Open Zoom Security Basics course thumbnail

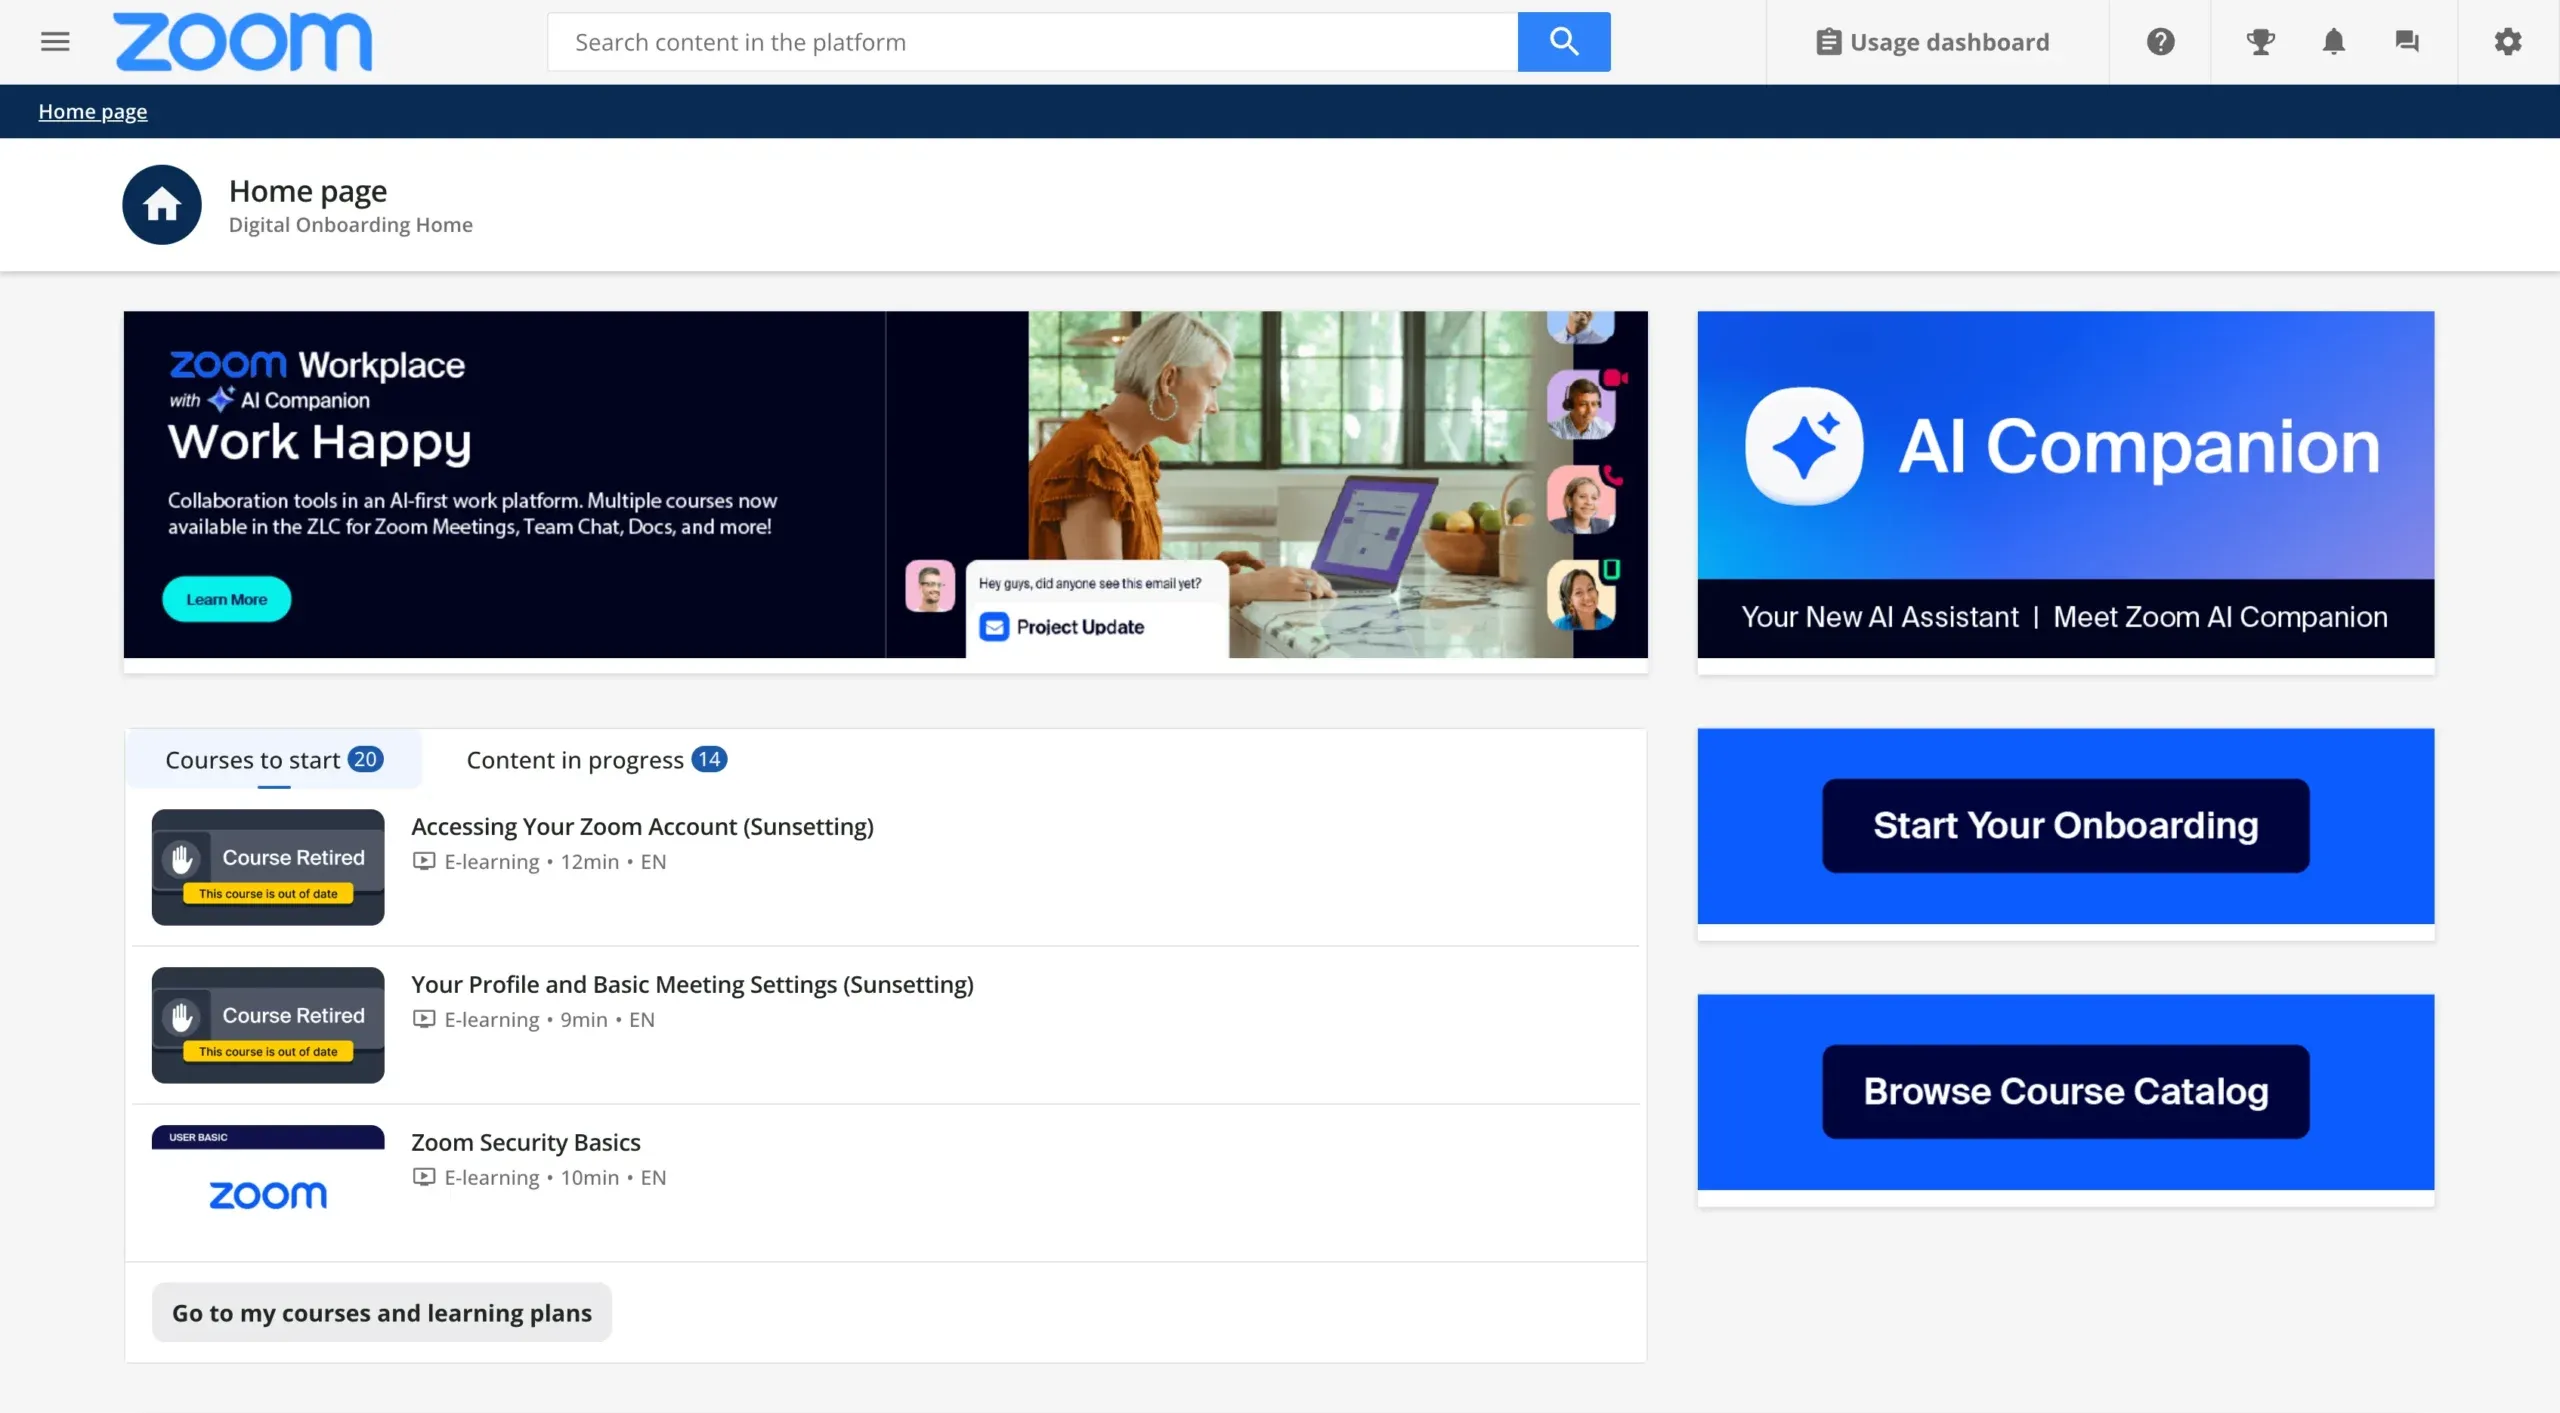268,1182
